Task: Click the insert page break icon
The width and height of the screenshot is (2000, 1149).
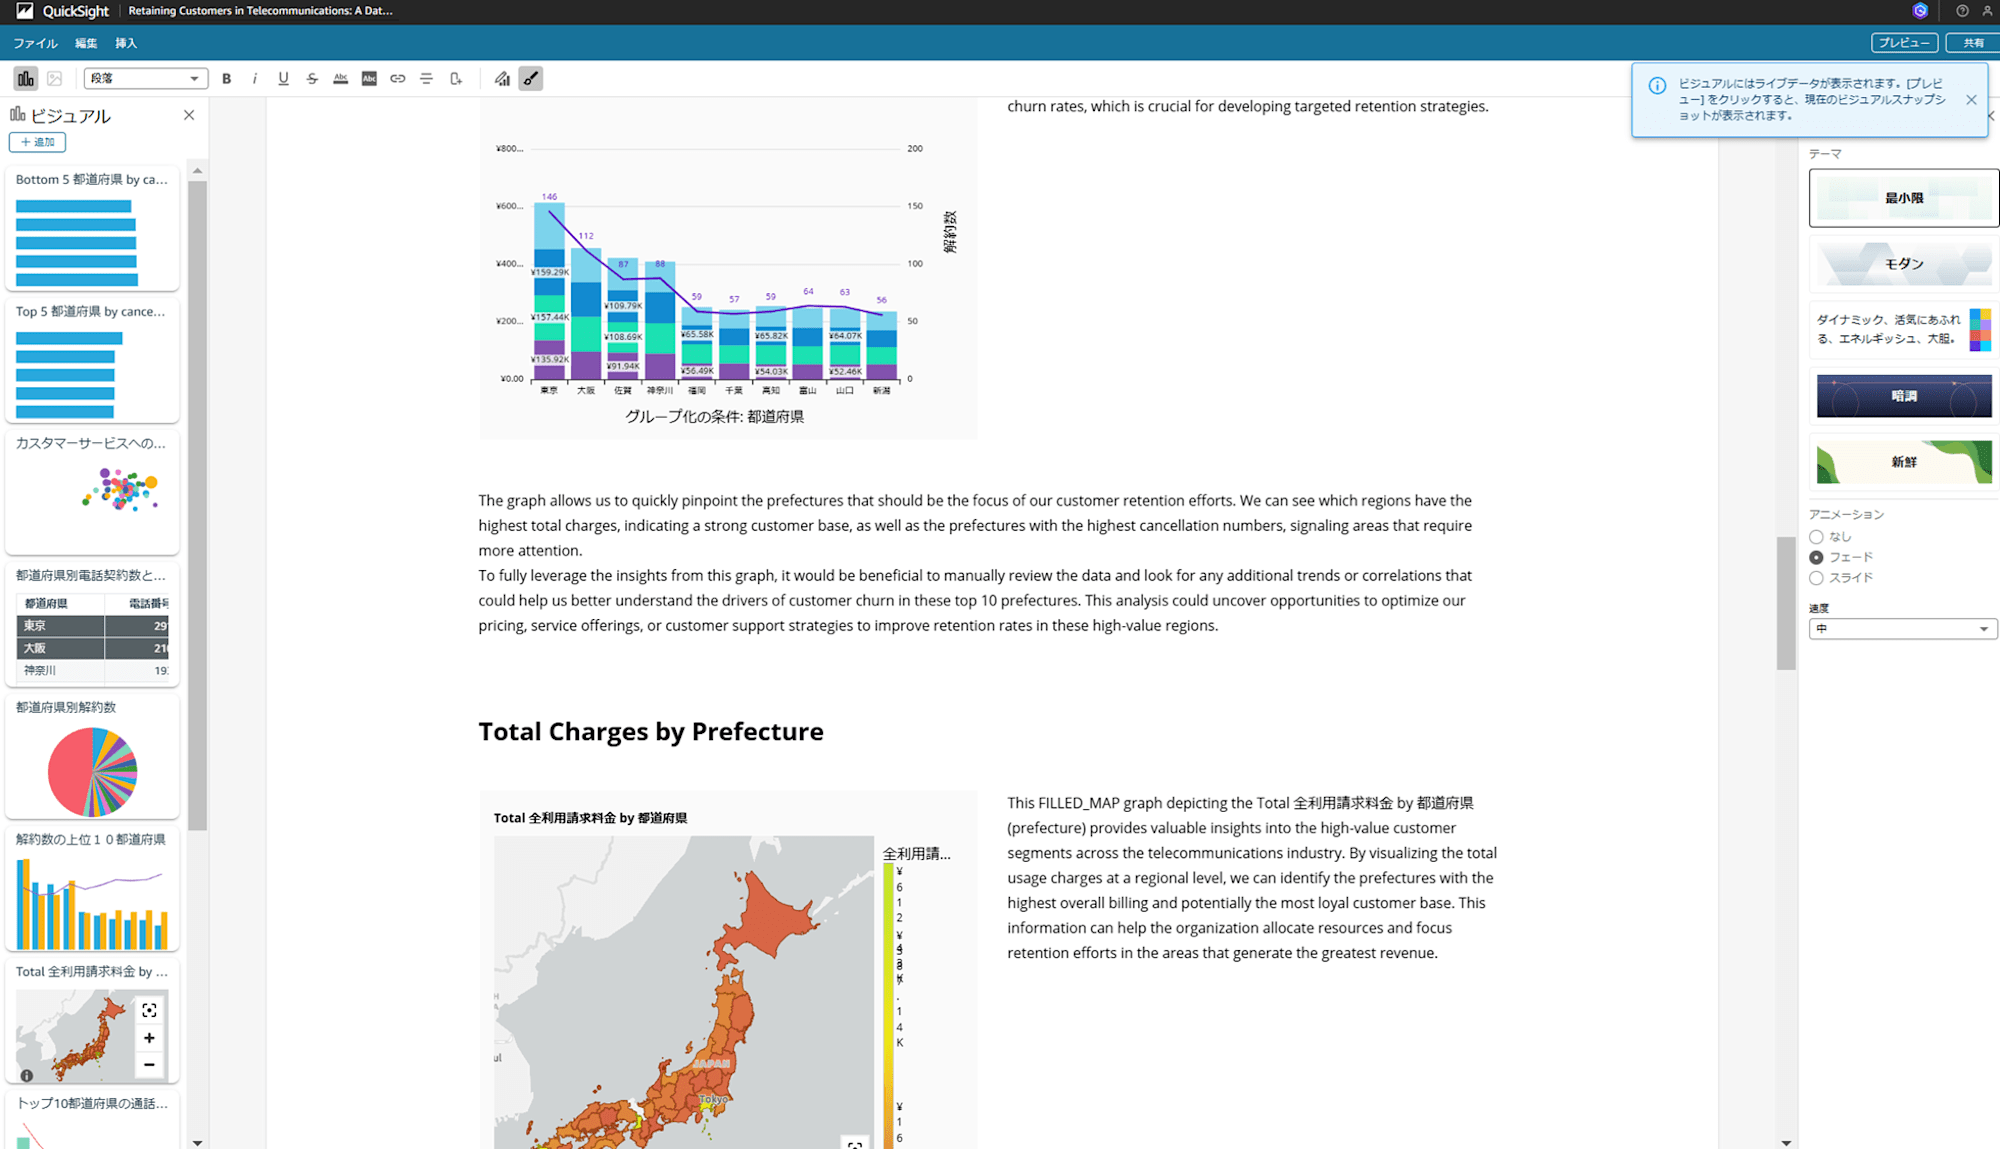Action: [456, 78]
